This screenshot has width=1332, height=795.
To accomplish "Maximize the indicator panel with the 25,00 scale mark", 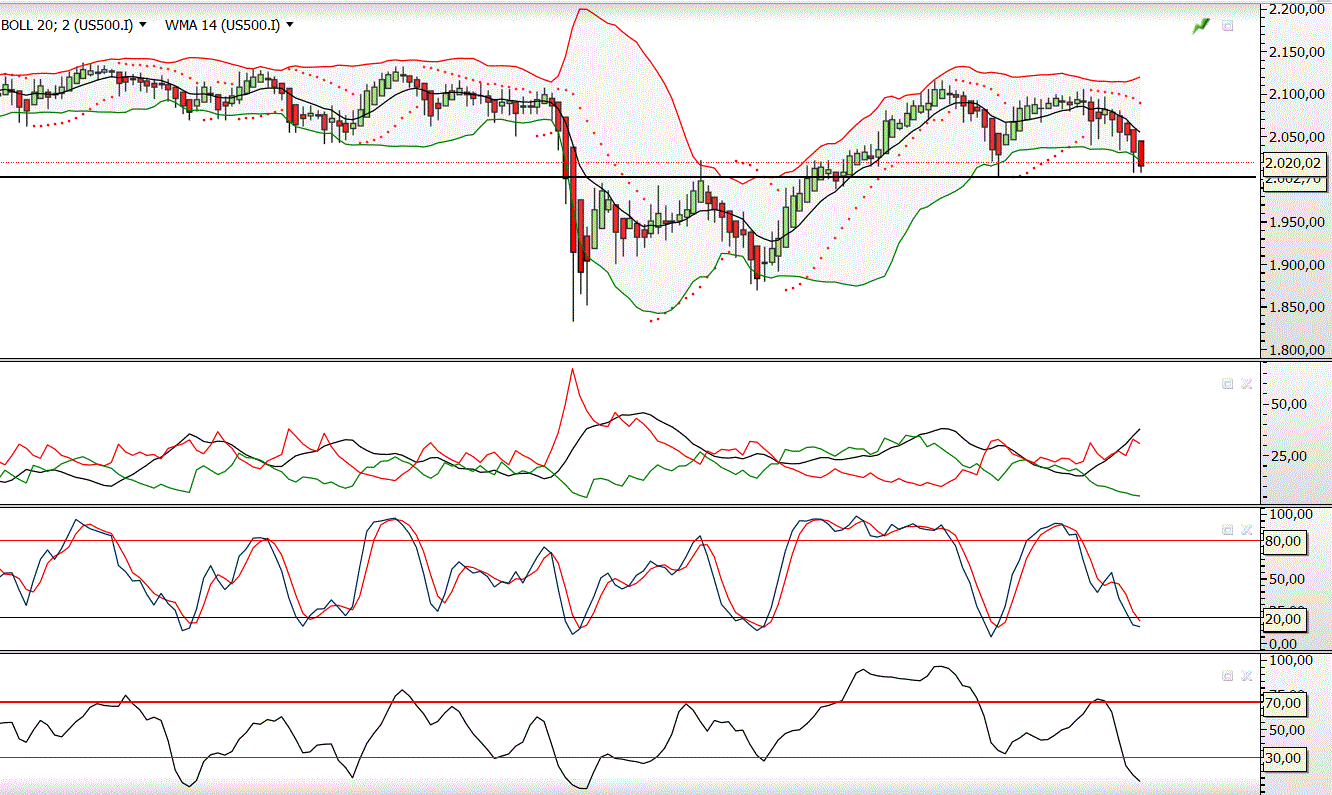I will [1228, 383].
